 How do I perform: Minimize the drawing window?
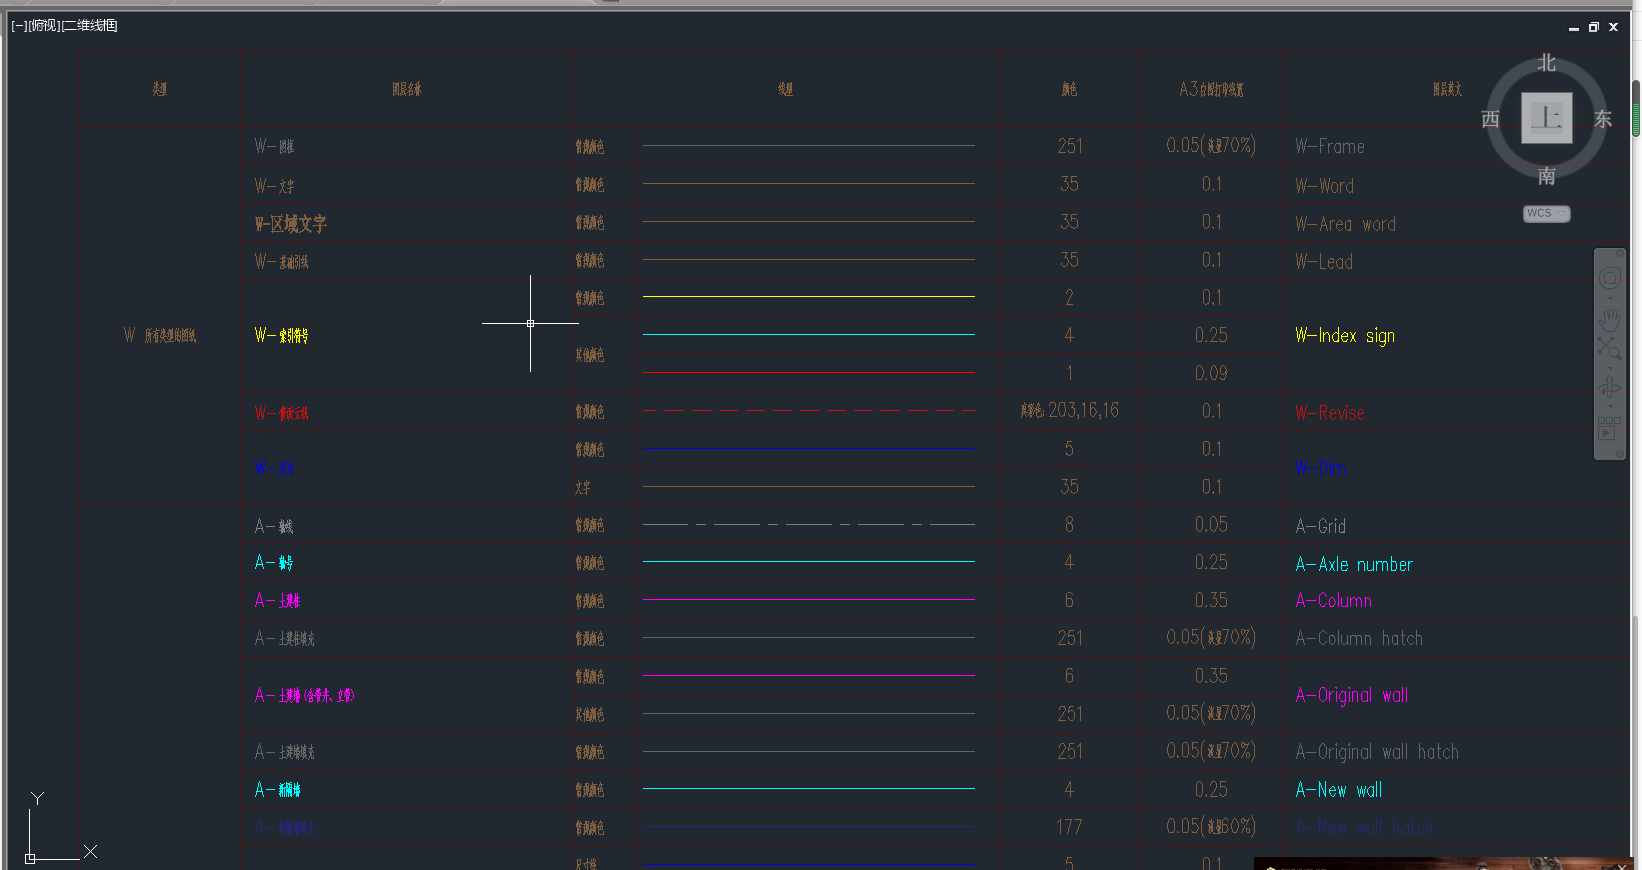coord(1574,28)
